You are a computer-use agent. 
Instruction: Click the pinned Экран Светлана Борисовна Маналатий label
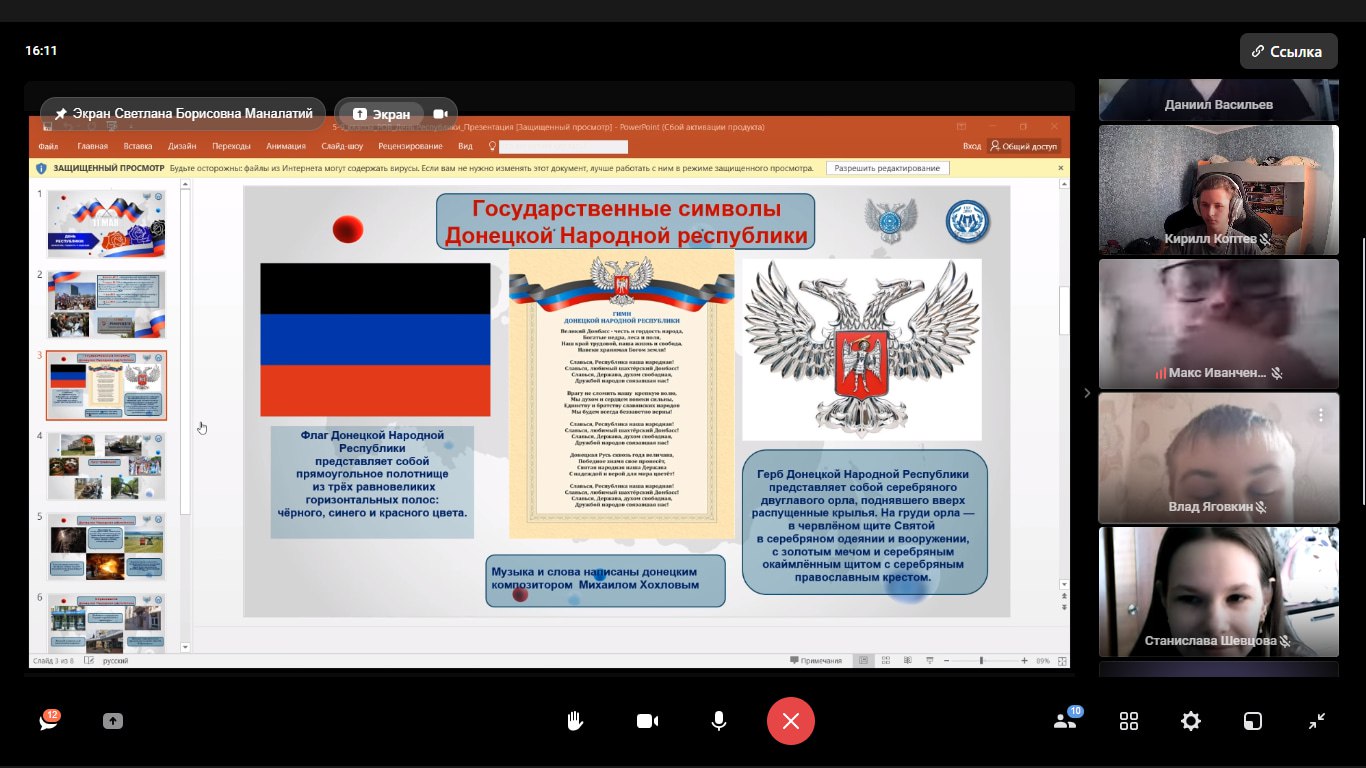183,114
